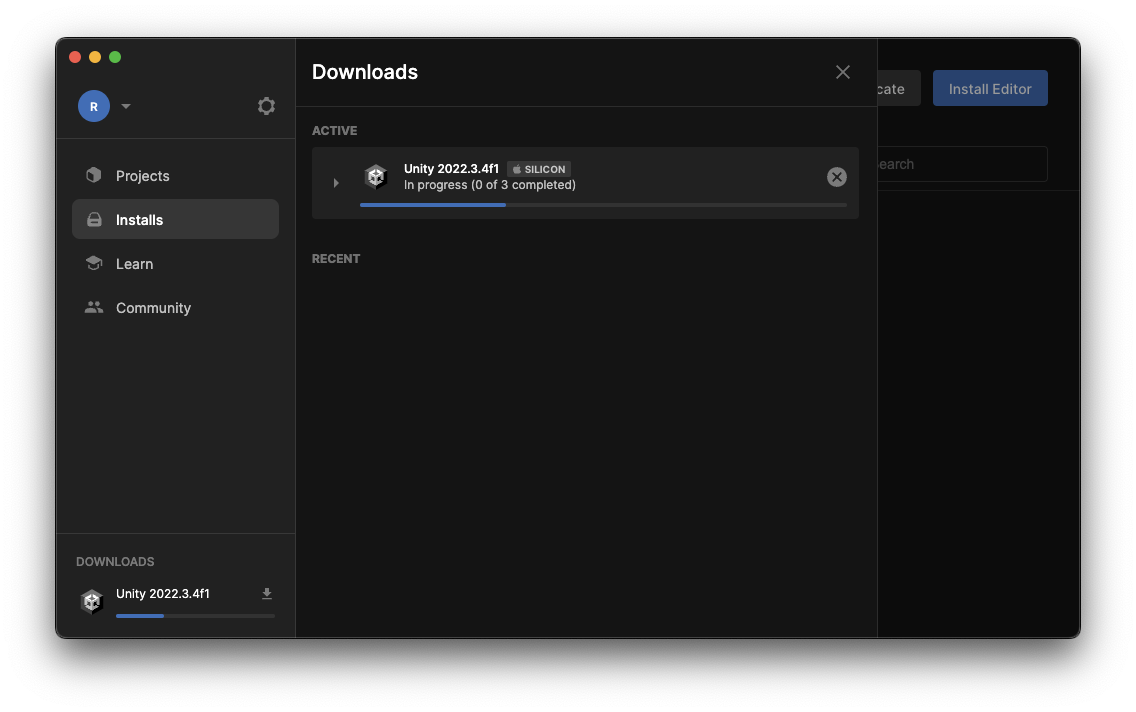Viewport: 1136px width, 712px height.
Task: Click the sidebar download arrow icon
Action: (x=267, y=594)
